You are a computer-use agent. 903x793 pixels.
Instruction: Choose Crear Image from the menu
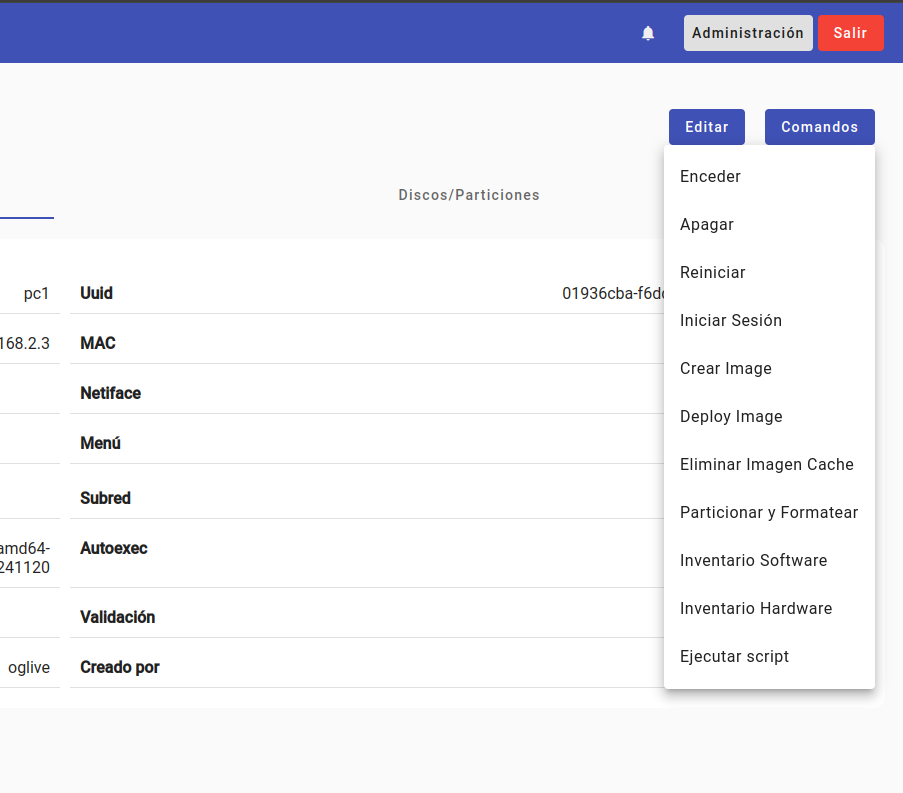[726, 369]
